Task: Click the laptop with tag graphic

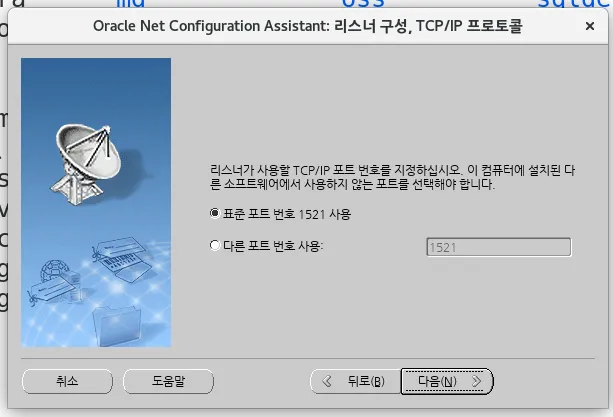Action: pyautogui.click(x=123, y=259)
